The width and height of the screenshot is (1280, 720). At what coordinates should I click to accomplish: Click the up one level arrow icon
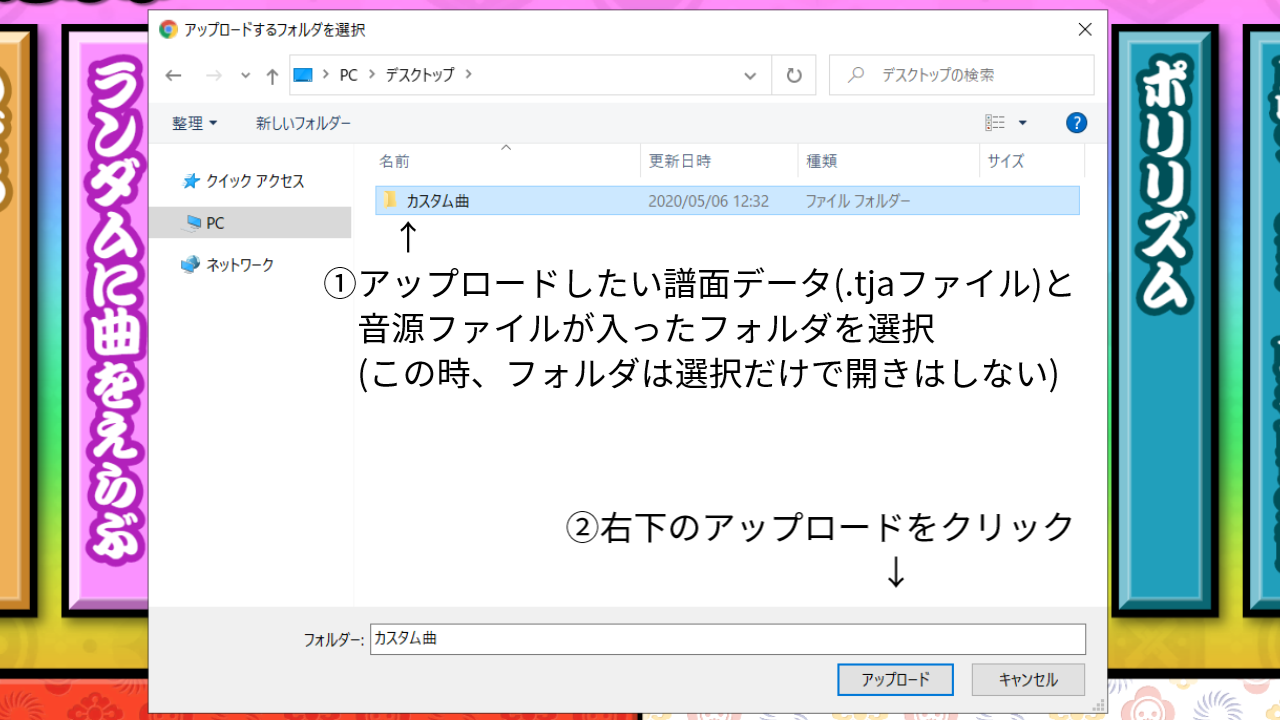271,75
